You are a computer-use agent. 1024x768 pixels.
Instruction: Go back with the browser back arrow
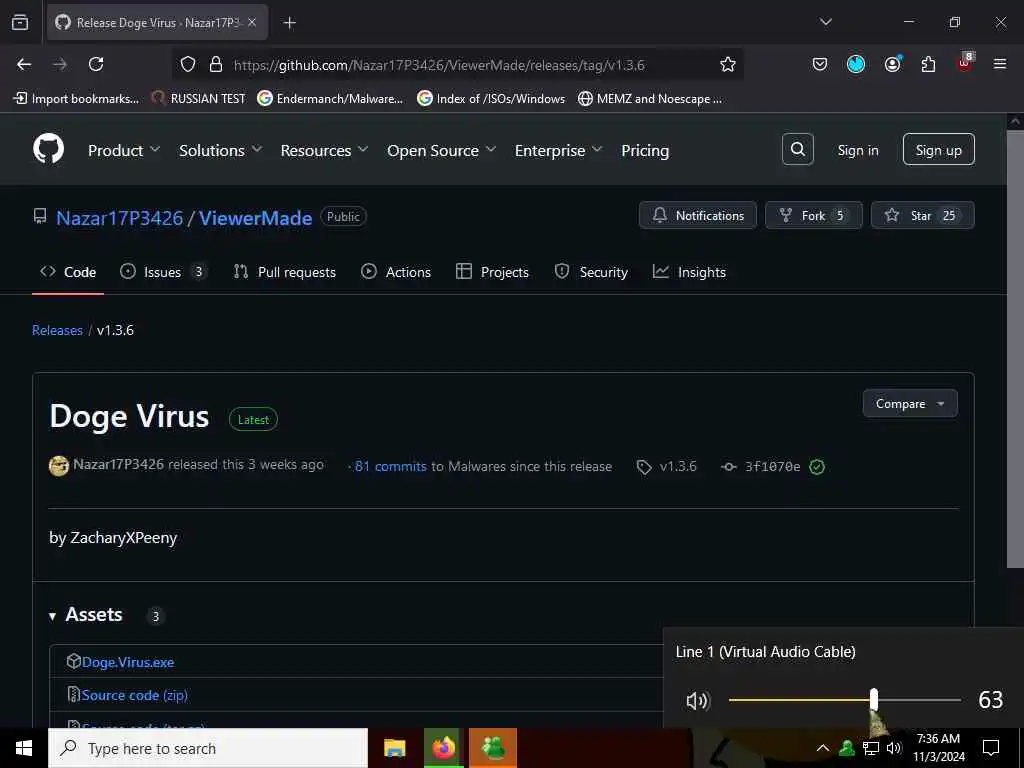pos(24,64)
